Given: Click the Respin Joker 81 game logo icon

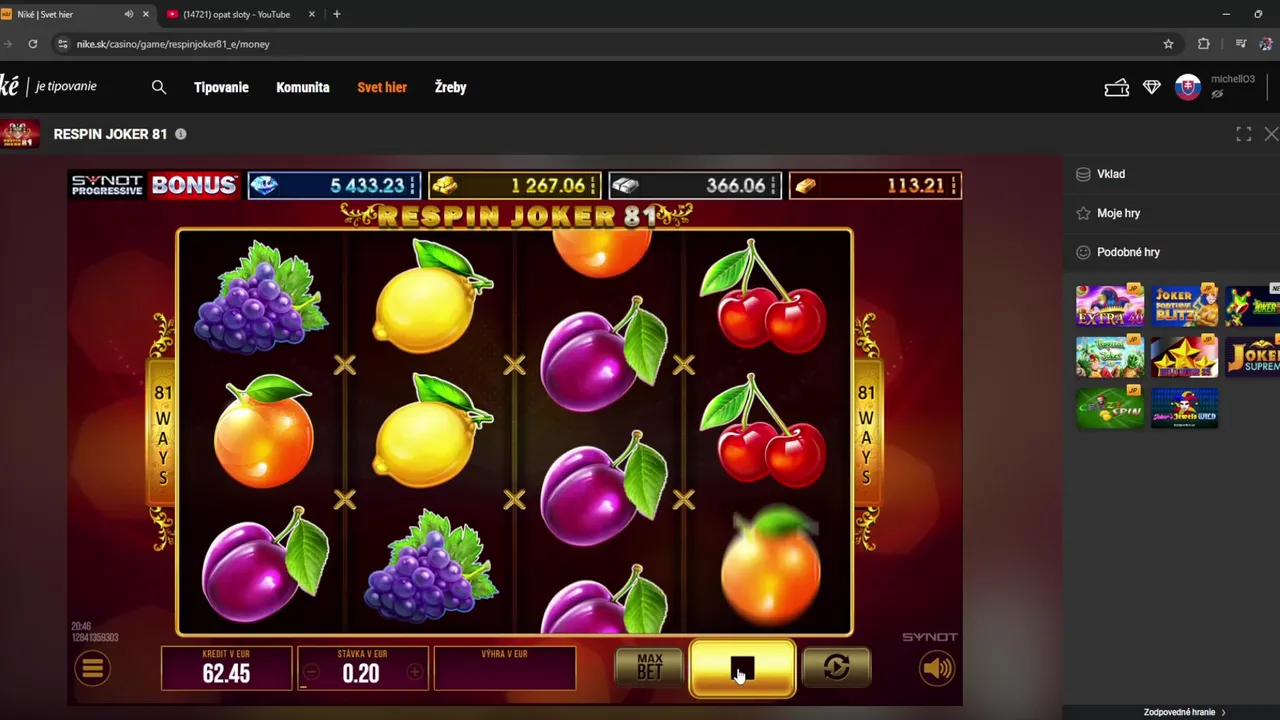Looking at the screenshot, I should click(20, 134).
